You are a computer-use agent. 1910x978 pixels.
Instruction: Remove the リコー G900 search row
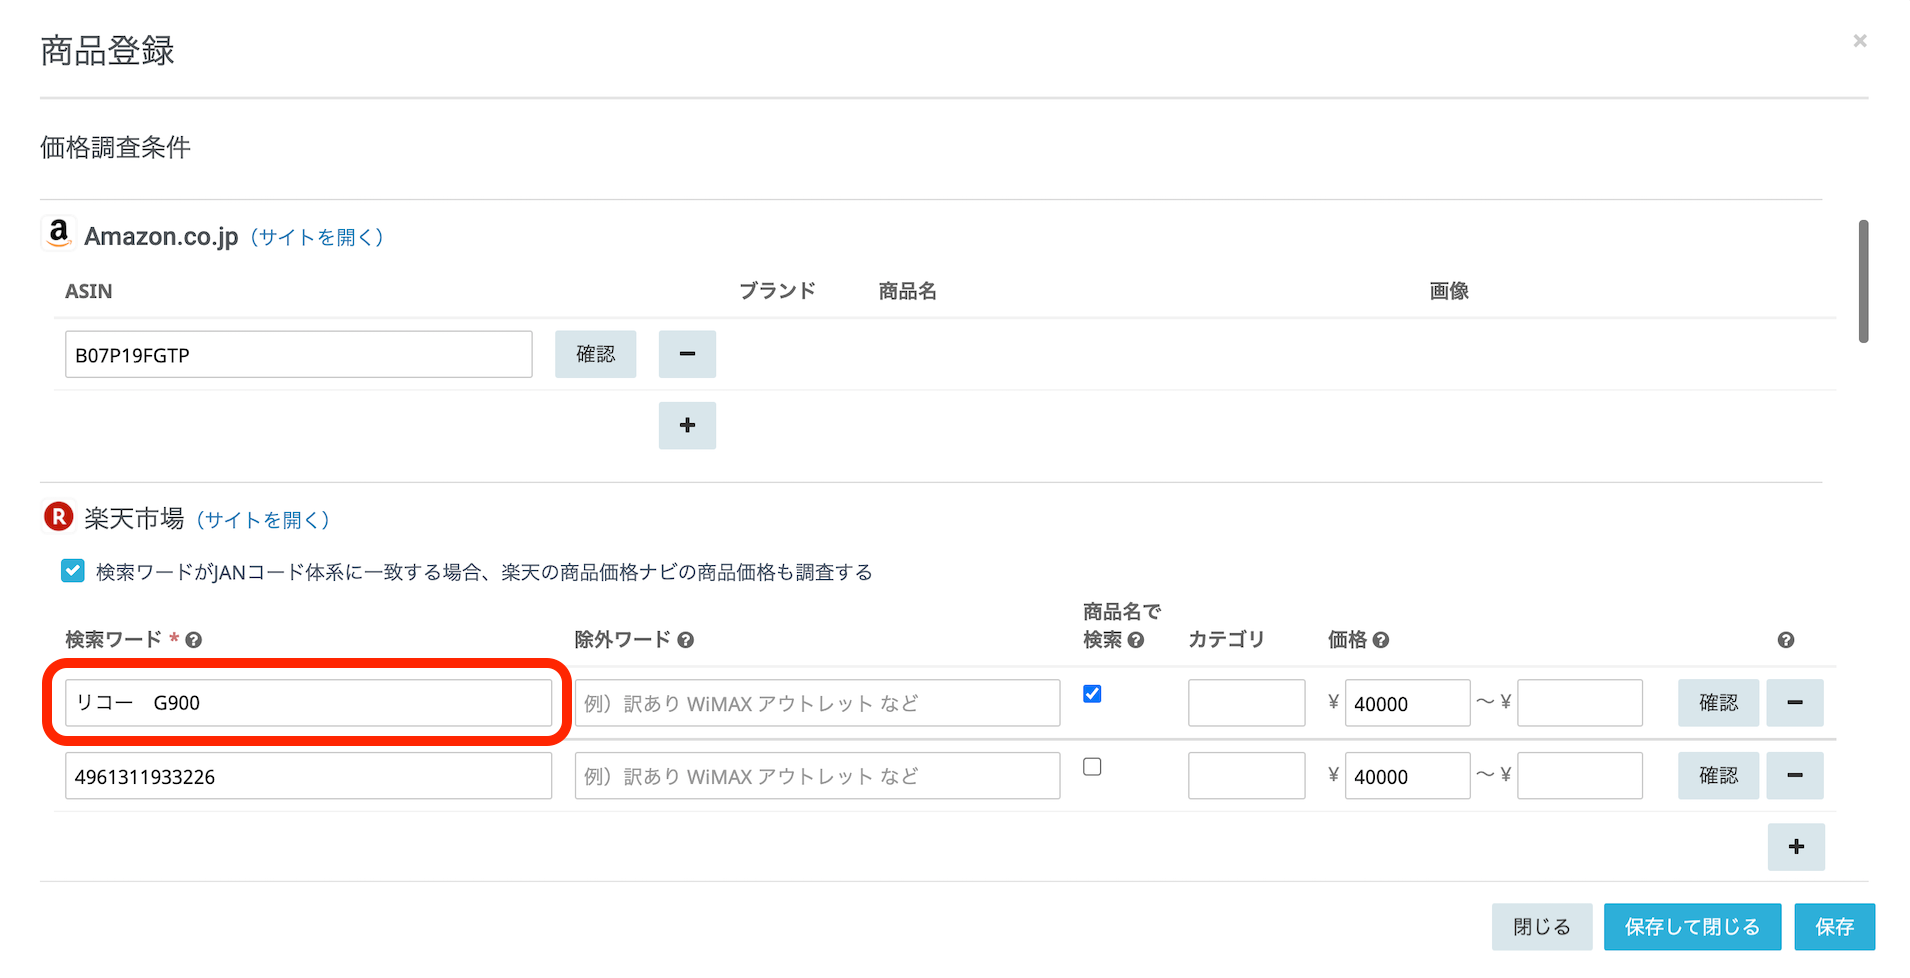1794,703
